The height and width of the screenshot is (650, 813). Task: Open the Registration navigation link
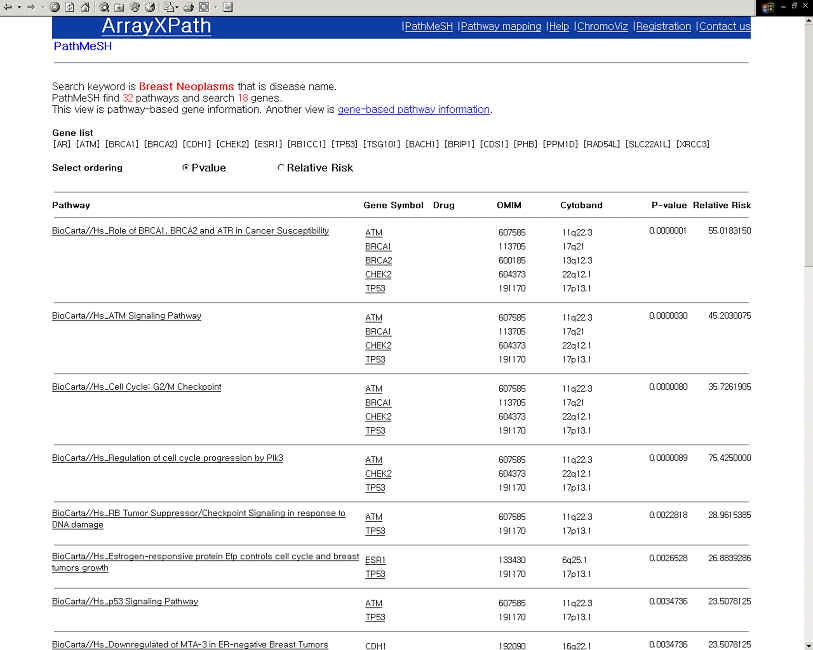[663, 26]
